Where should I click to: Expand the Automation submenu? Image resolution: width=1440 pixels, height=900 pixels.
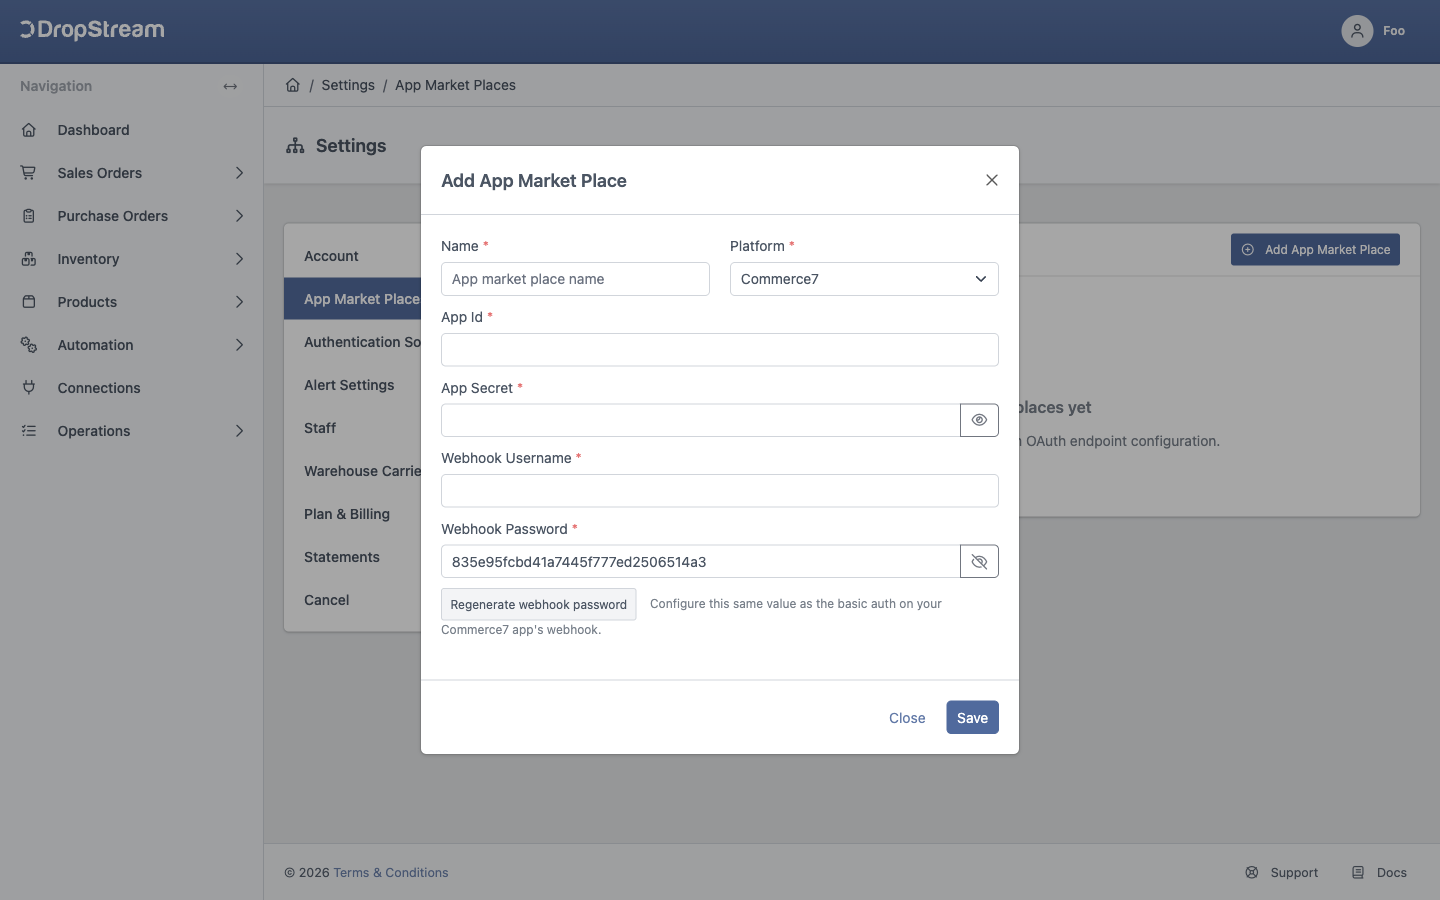pyautogui.click(x=239, y=345)
